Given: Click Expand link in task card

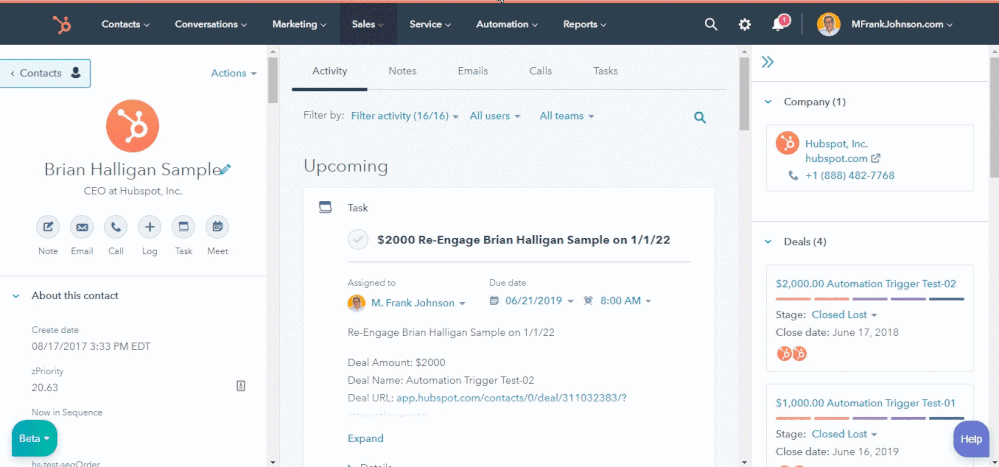Looking at the screenshot, I should (x=365, y=438).
